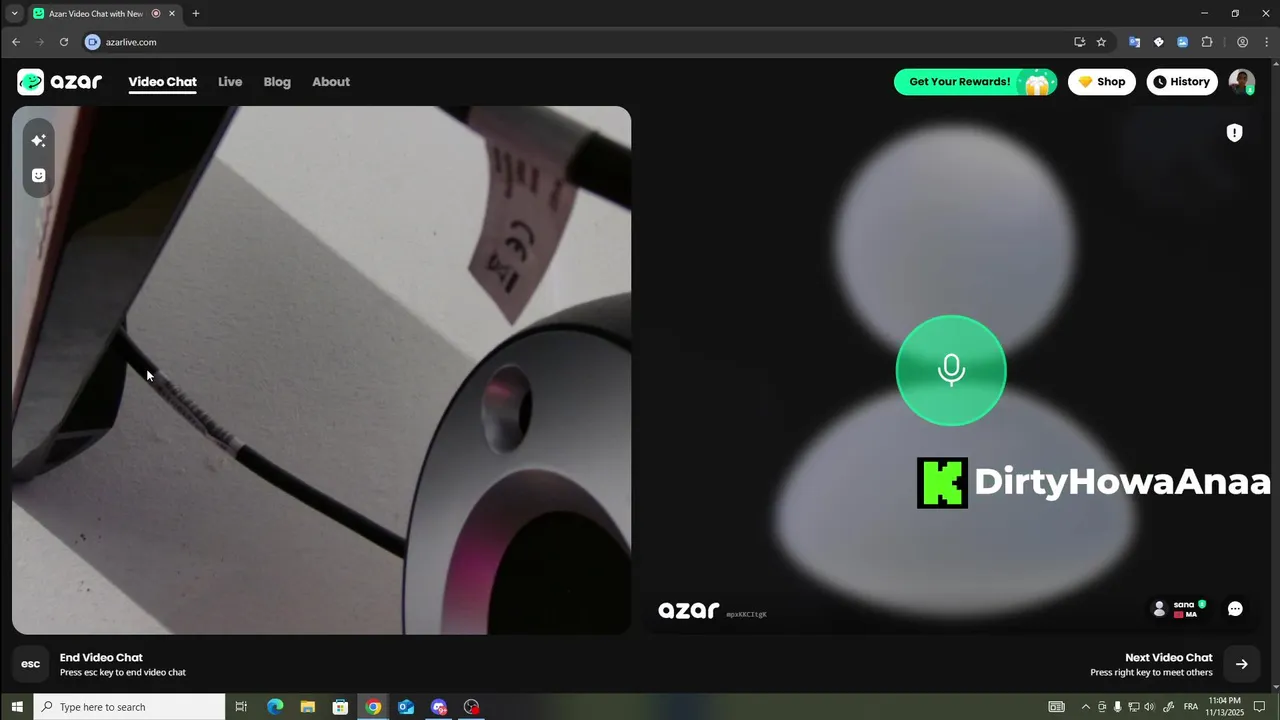Select the Azar: Video Chat browser tab
The width and height of the screenshot is (1280, 720).
[104, 13]
